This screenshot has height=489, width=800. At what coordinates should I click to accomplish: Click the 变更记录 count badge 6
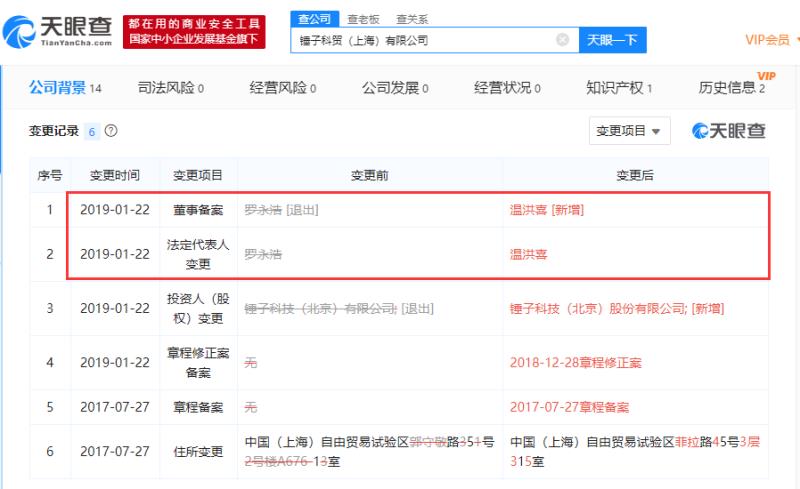pyautogui.click(x=92, y=132)
